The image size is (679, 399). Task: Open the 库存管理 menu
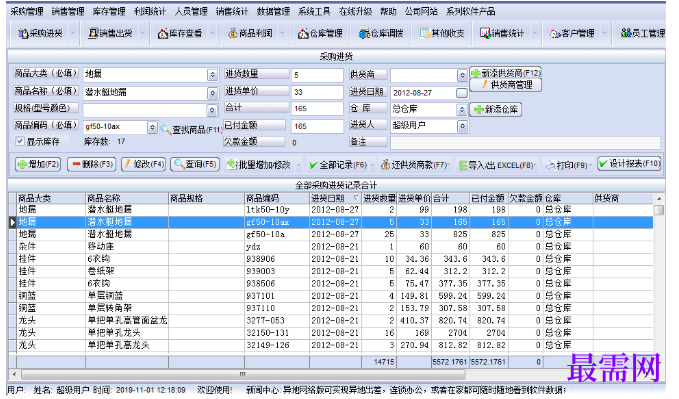pyautogui.click(x=109, y=11)
